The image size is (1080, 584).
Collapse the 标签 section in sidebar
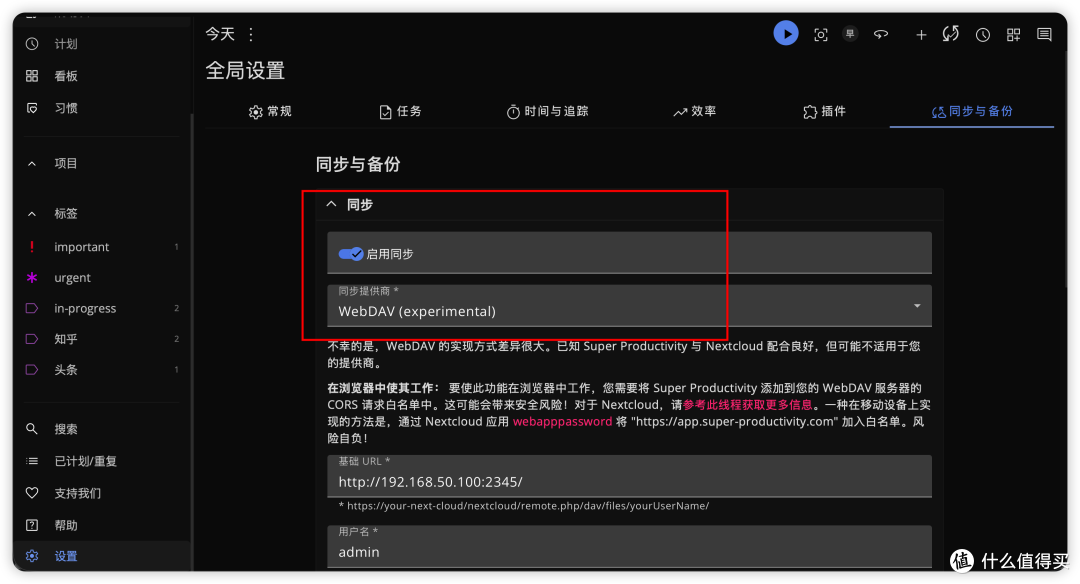tap(32, 213)
